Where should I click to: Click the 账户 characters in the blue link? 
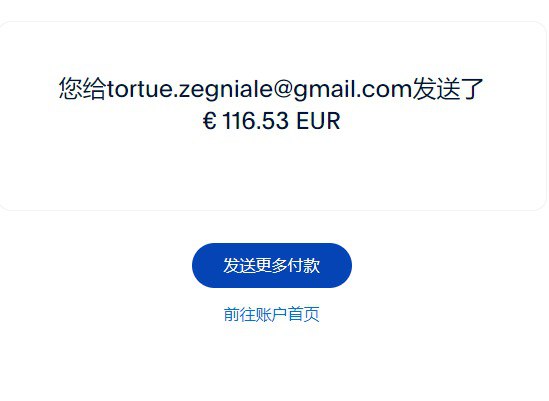point(272,314)
